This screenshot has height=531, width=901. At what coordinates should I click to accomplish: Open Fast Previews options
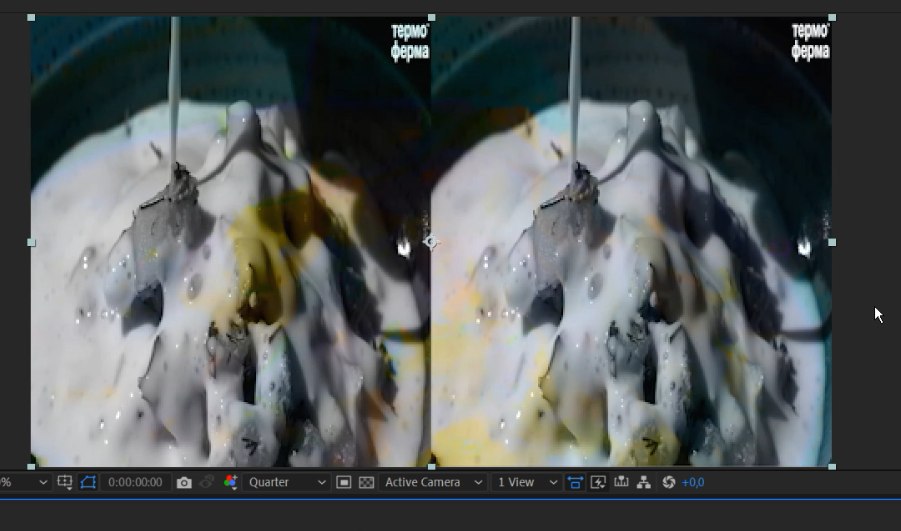tap(598, 482)
